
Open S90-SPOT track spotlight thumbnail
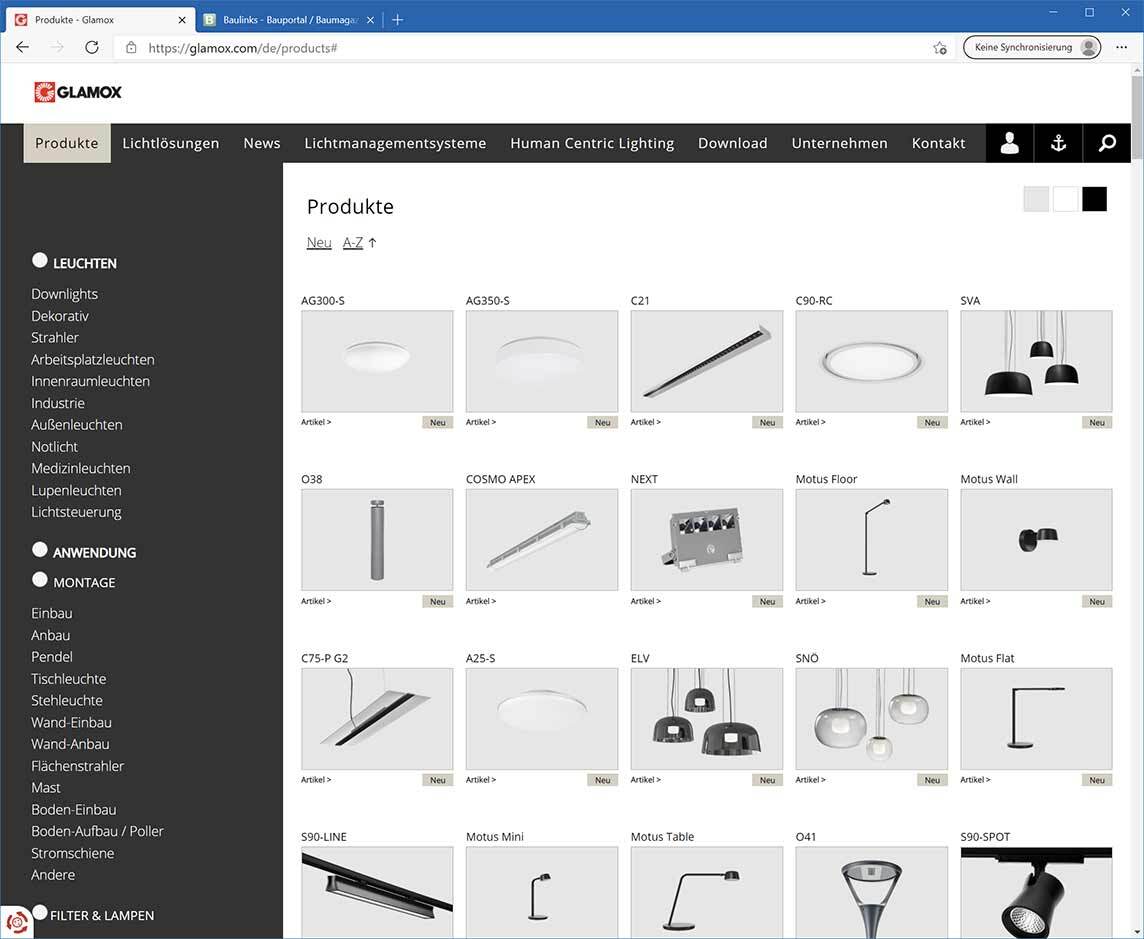(1036, 892)
